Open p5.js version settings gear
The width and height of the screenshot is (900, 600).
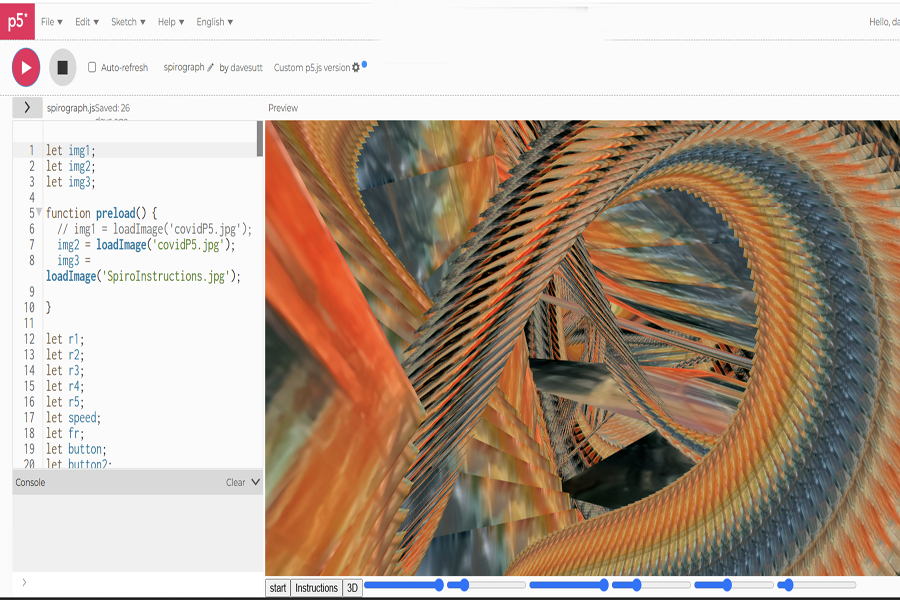[x=356, y=68]
